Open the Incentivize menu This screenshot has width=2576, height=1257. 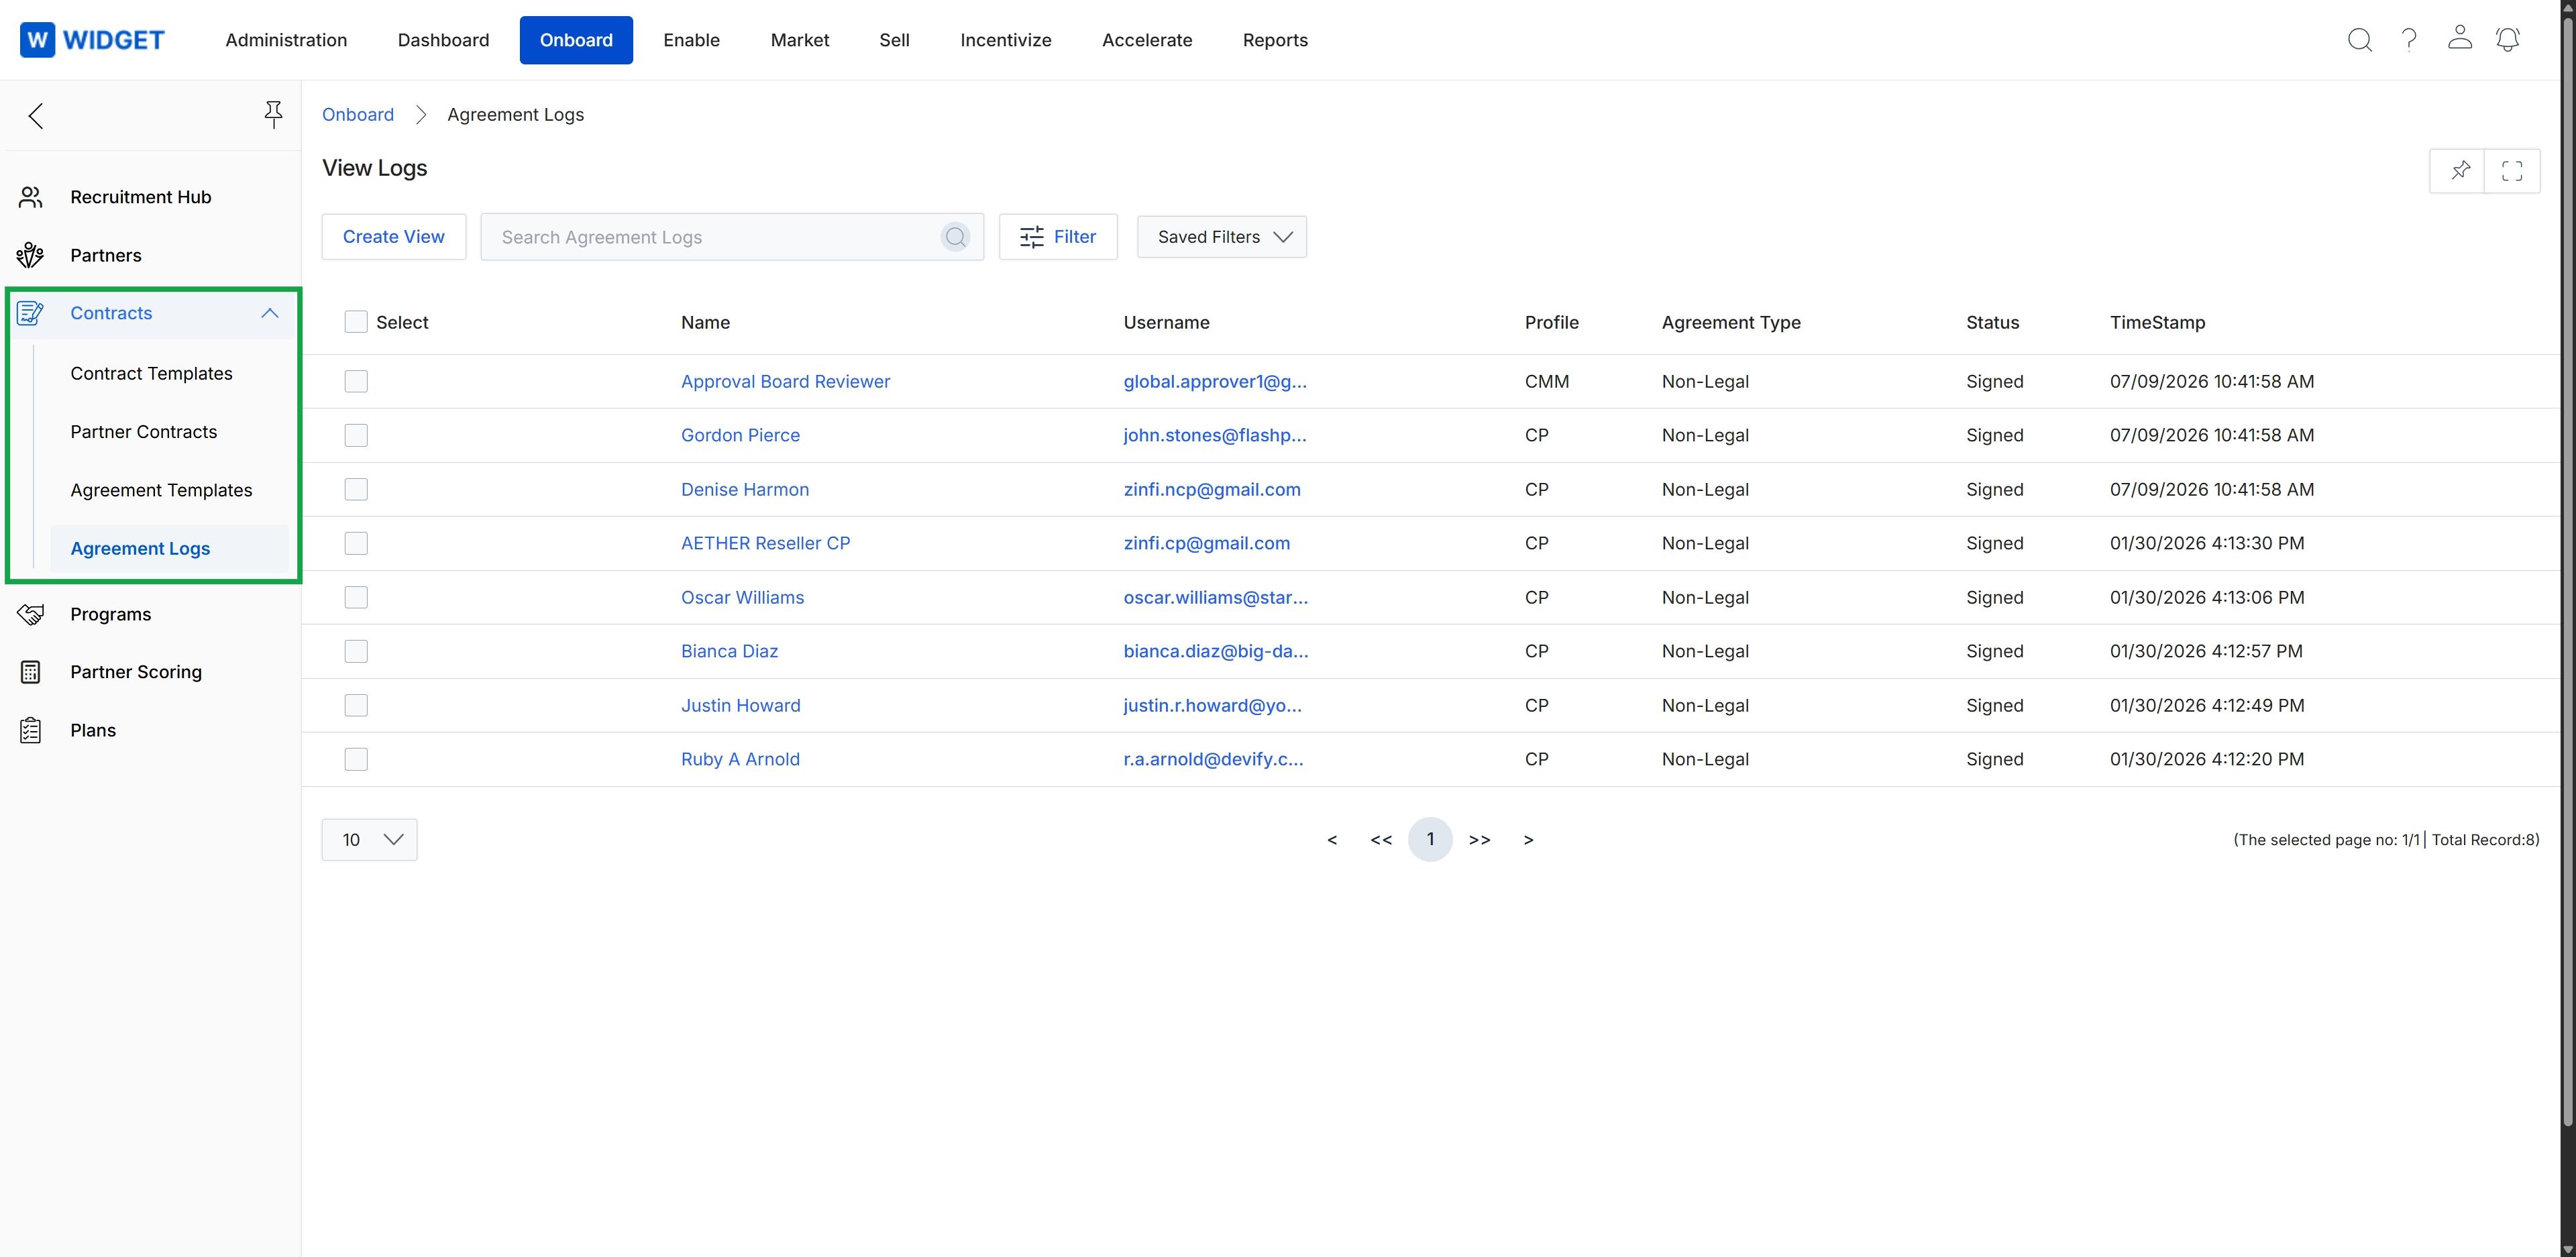tap(1005, 40)
